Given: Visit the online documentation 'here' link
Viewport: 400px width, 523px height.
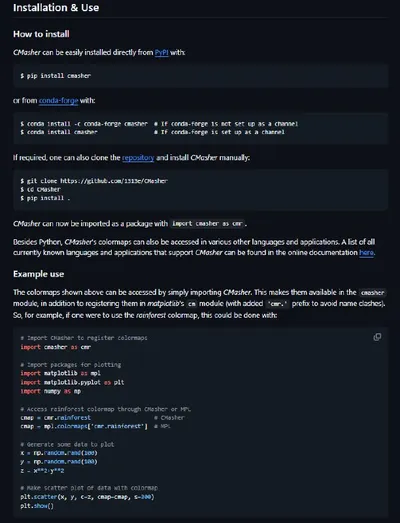Looking at the screenshot, I should click(366, 252).
